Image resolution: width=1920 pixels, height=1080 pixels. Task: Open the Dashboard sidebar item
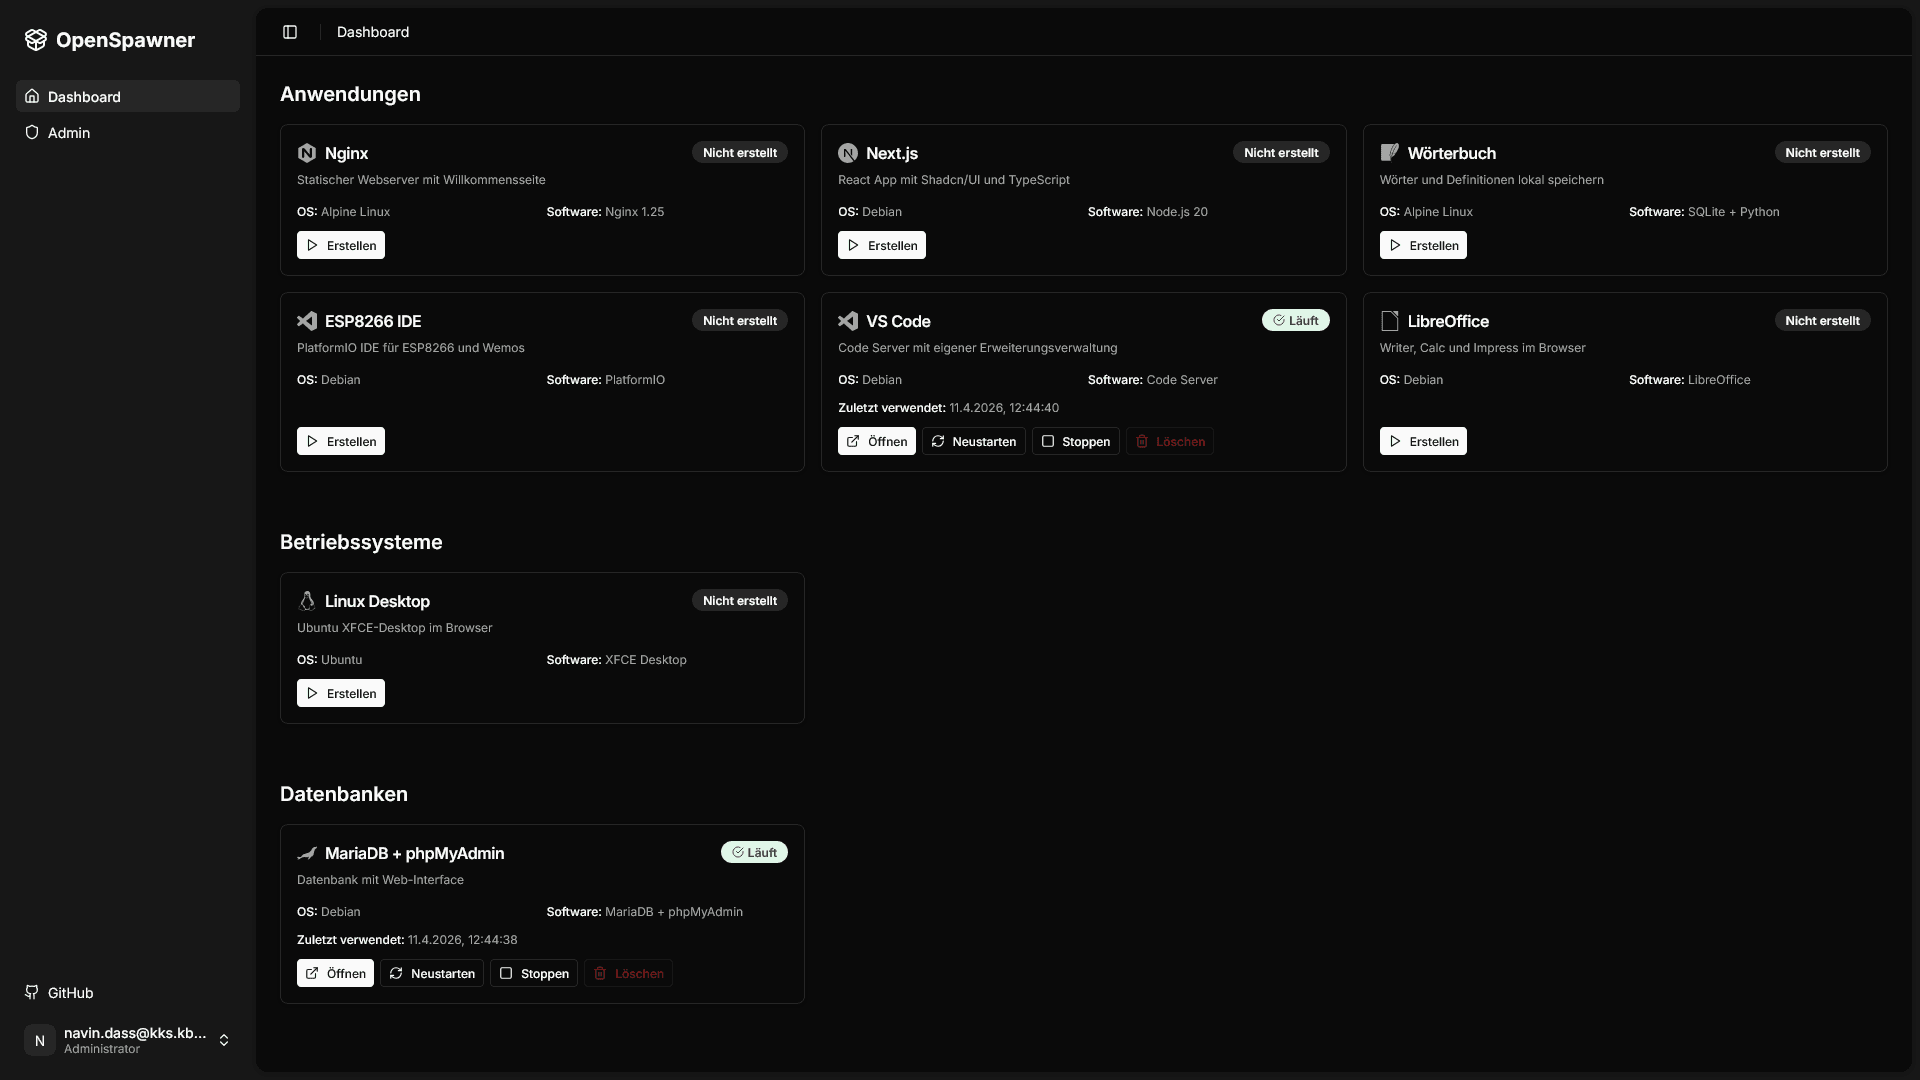tap(128, 96)
